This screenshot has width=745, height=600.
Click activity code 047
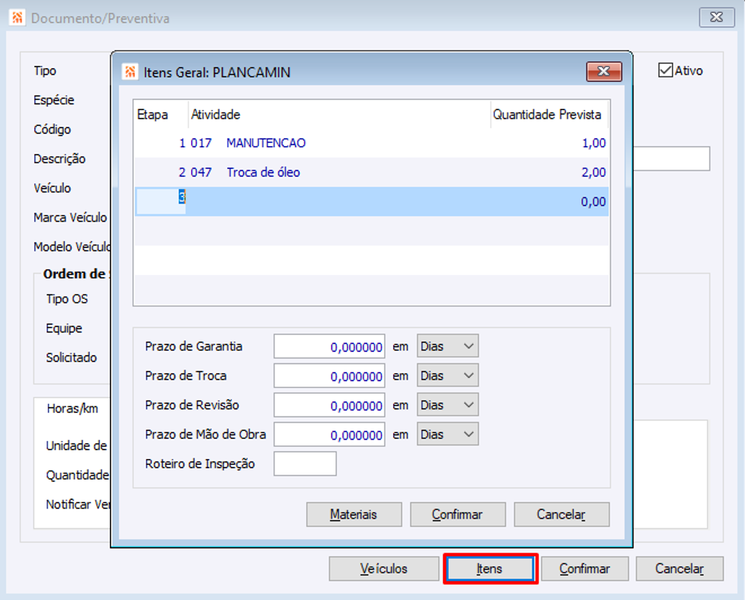tap(201, 172)
